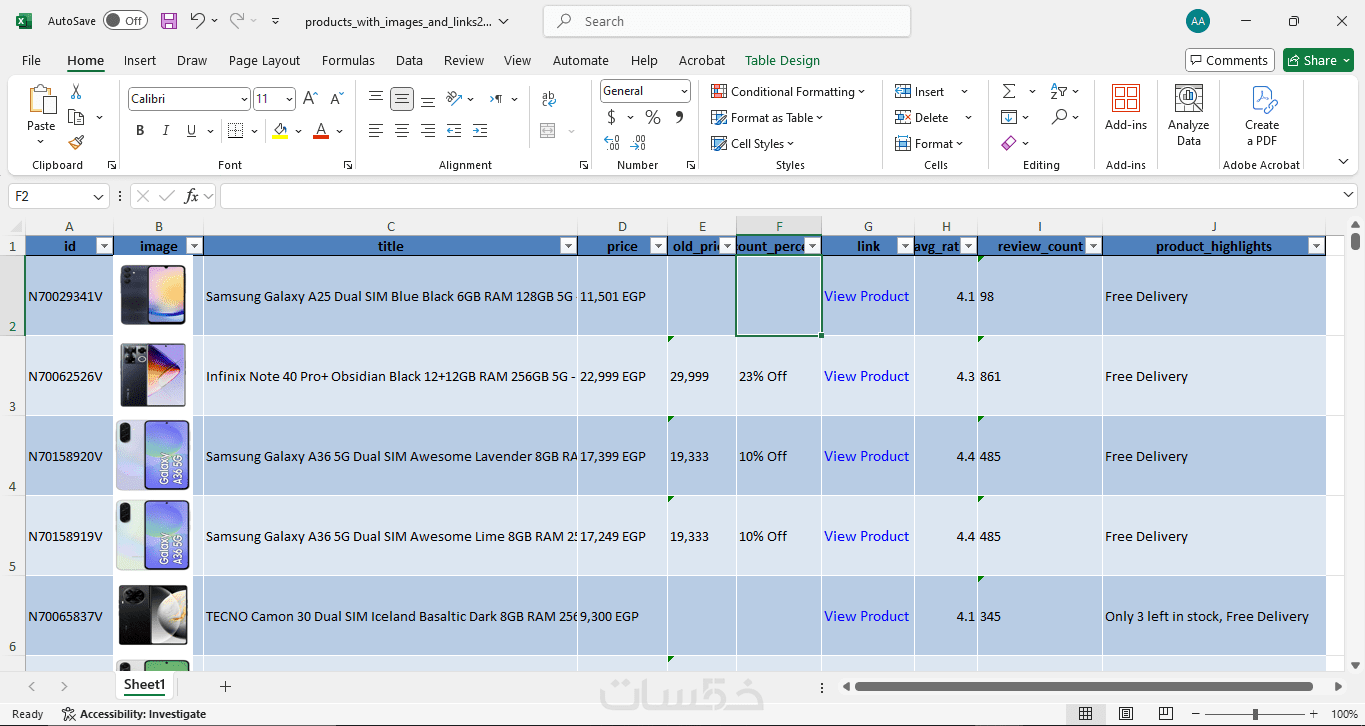This screenshot has width=1365, height=726.
Task: Toggle Underline formatting
Action: click(x=191, y=131)
